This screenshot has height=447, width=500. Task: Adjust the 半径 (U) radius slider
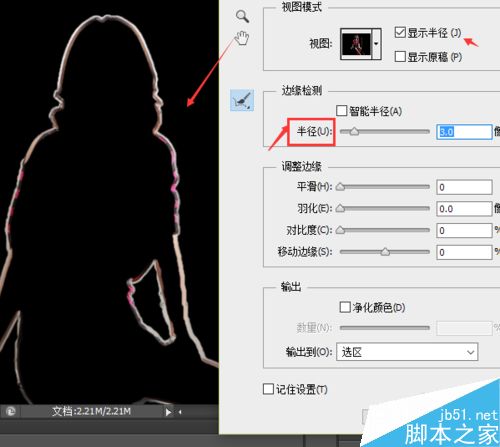click(x=354, y=132)
